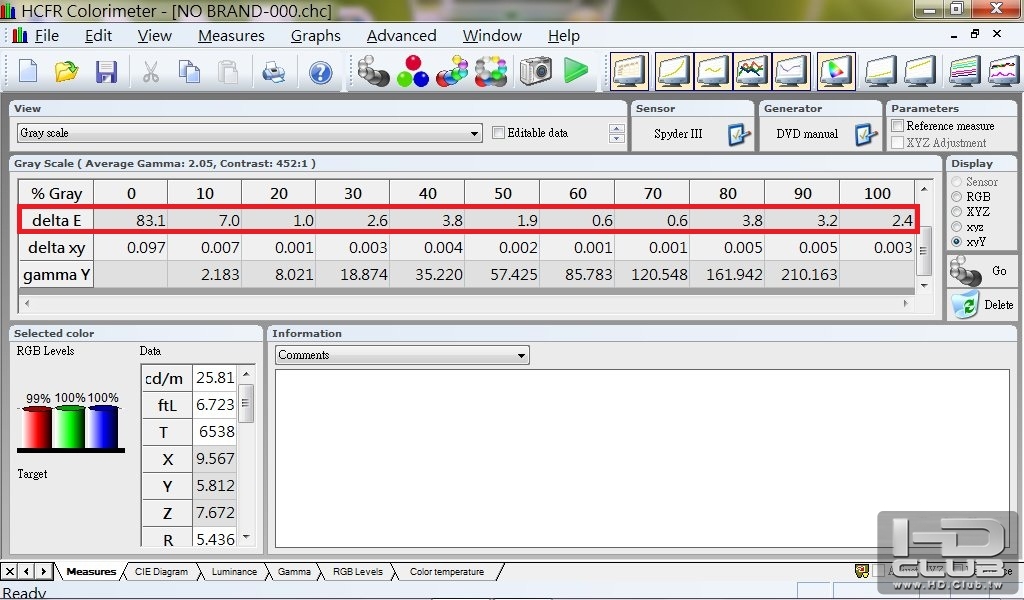Open help with the blue question mark icon

[x=321, y=72]
